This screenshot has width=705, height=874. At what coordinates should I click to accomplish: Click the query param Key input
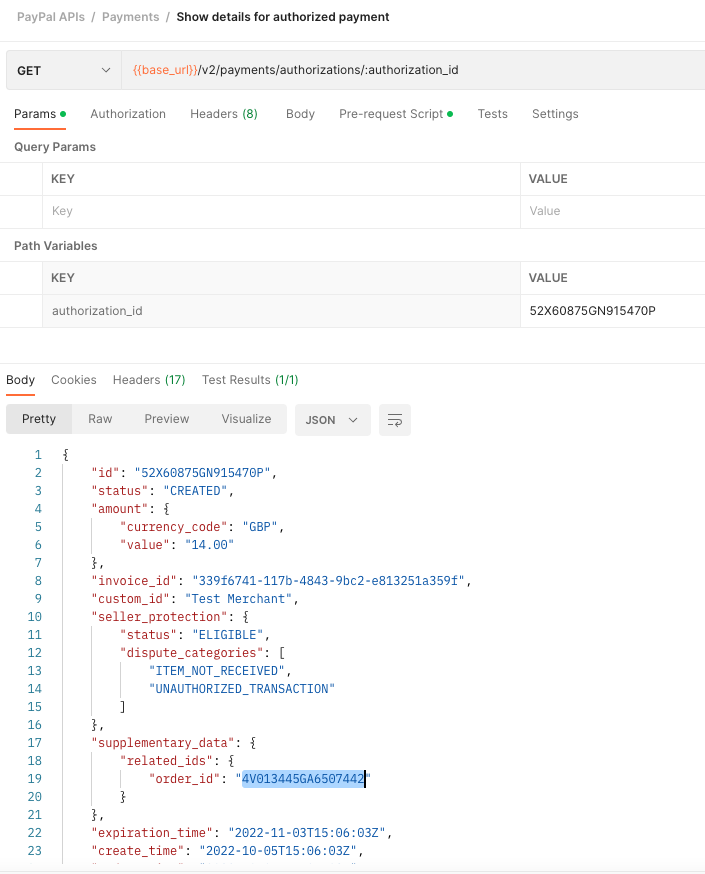[x=281, y=211]
